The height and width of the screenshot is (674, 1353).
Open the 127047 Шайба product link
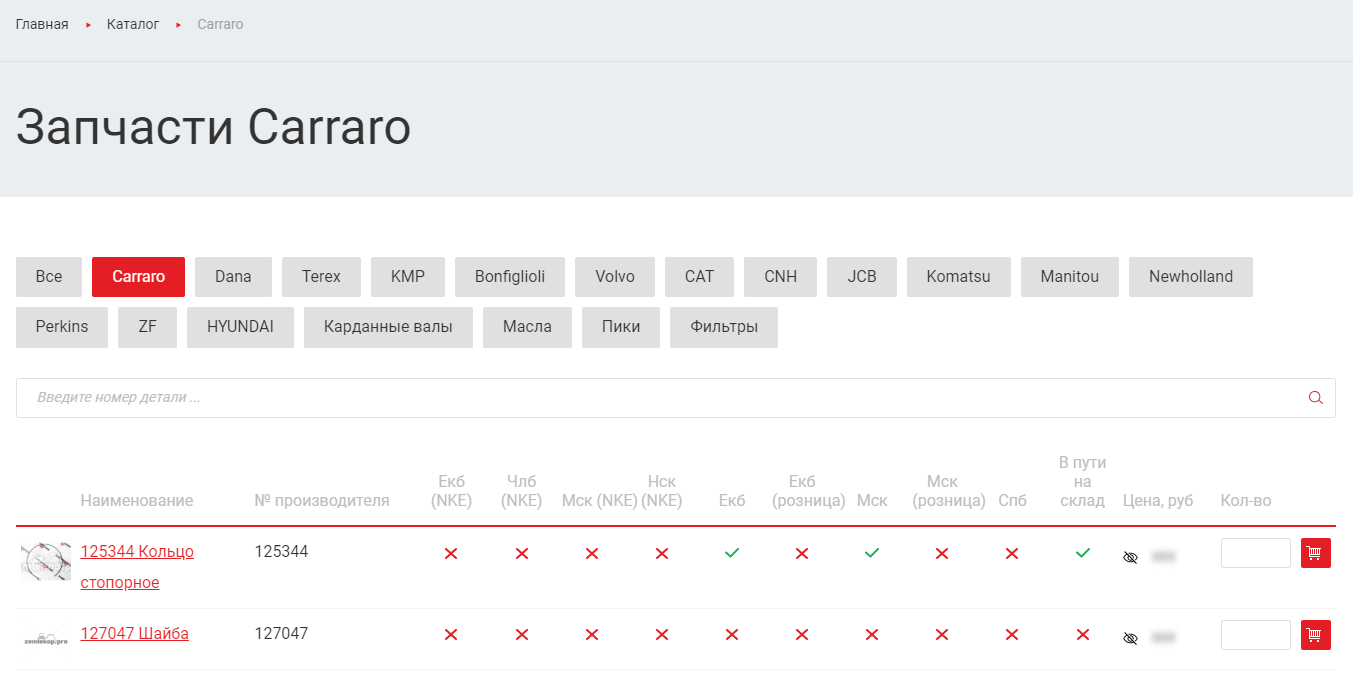tap(135, 633)
